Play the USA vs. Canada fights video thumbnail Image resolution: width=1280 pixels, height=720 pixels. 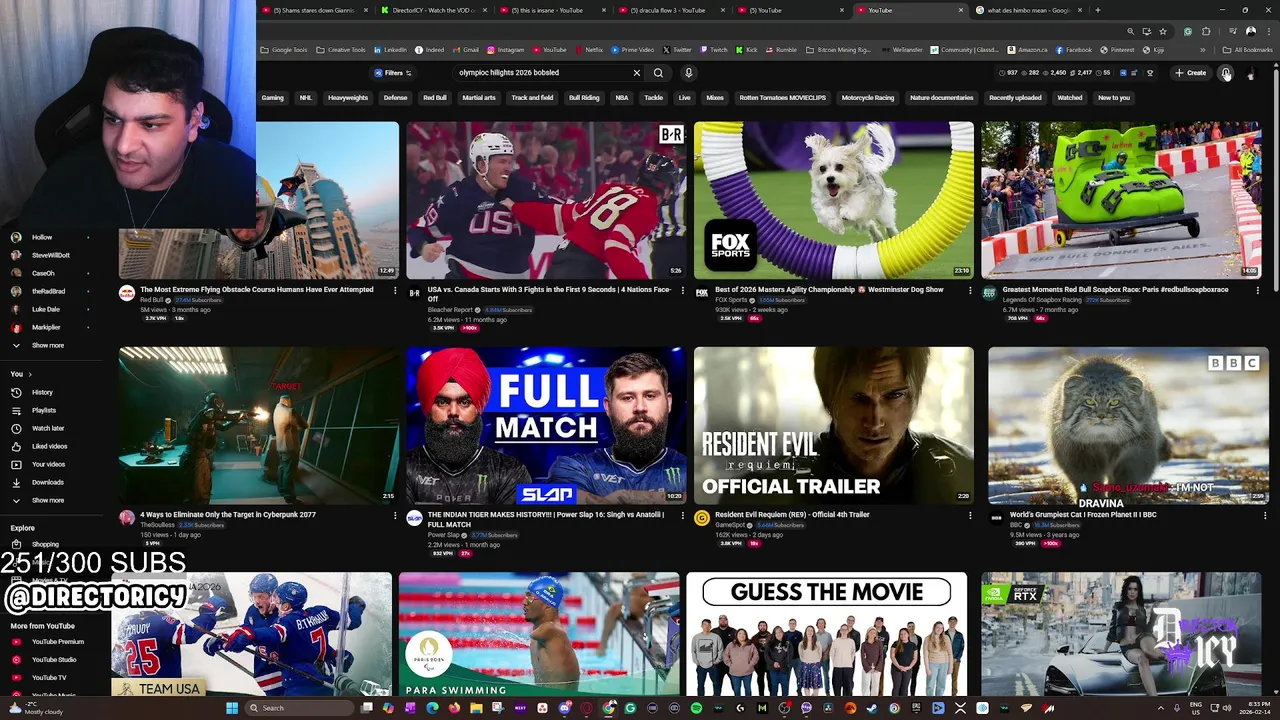pos(546,200)
